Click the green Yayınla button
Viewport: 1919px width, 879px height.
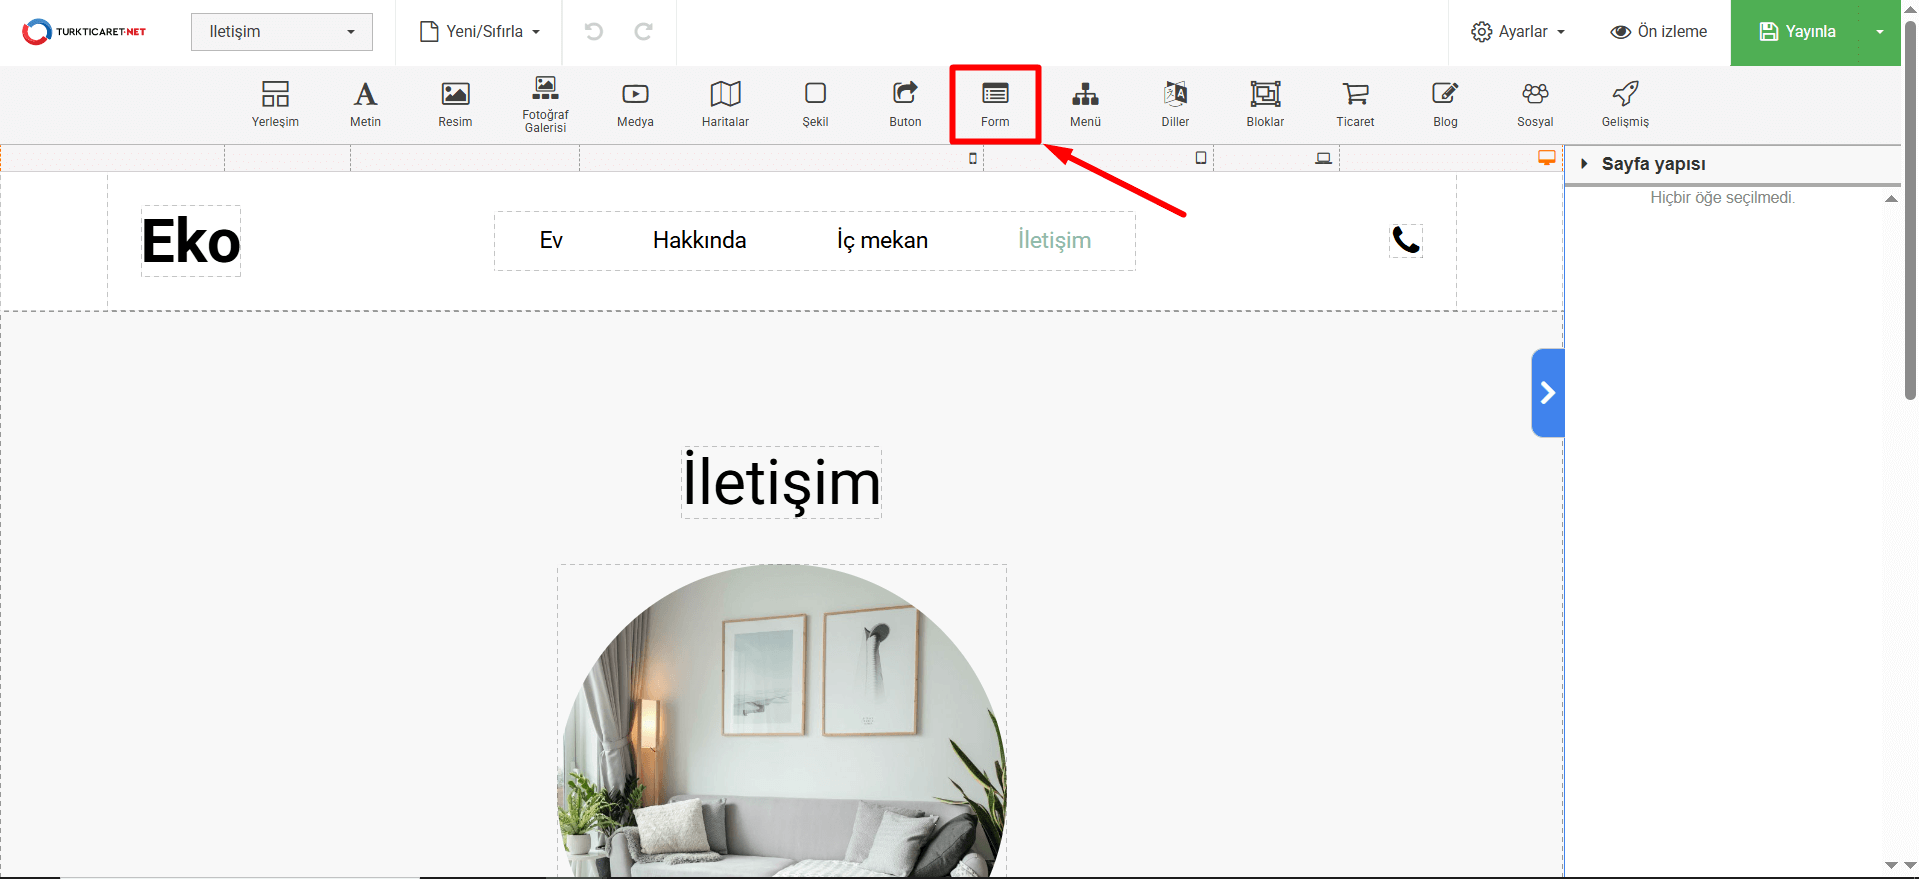[x=1796, y=32]
